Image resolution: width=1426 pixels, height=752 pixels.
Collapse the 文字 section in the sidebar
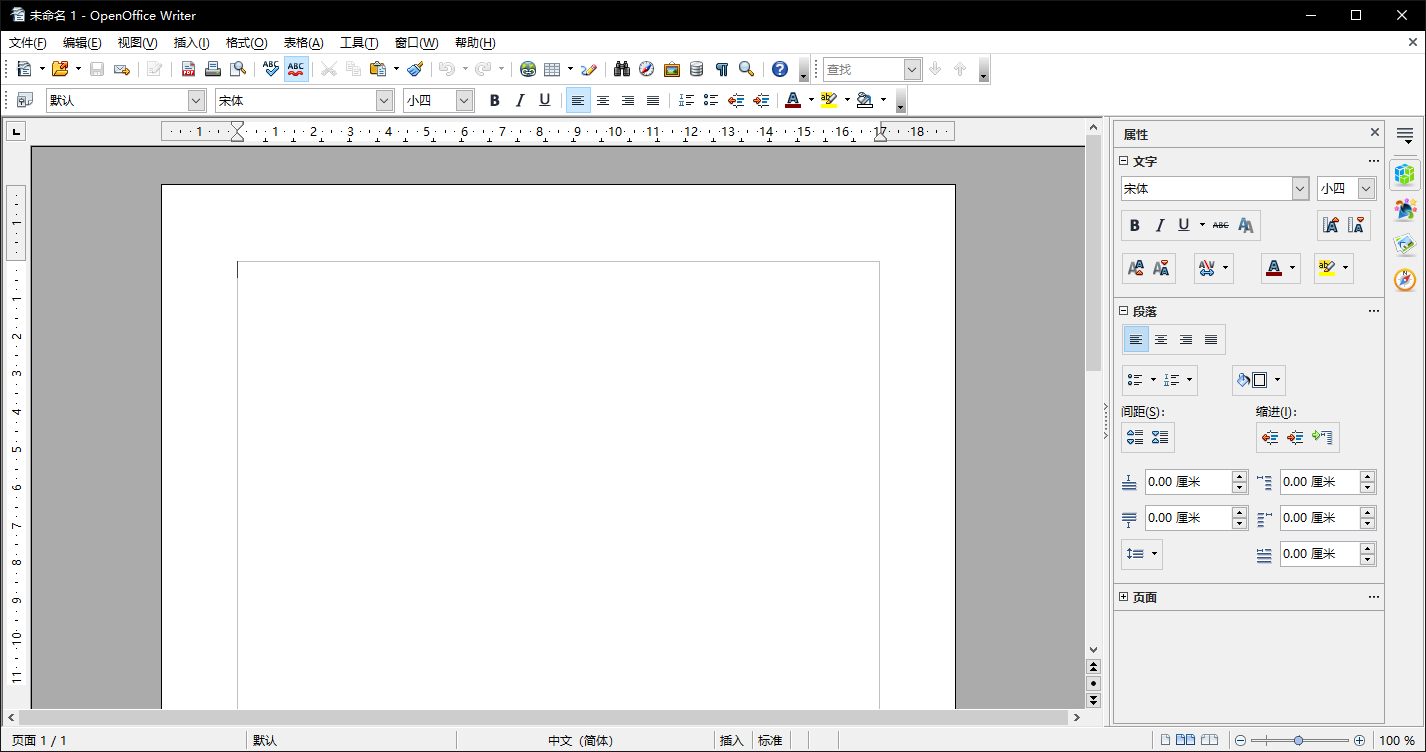coord(1123,161)
